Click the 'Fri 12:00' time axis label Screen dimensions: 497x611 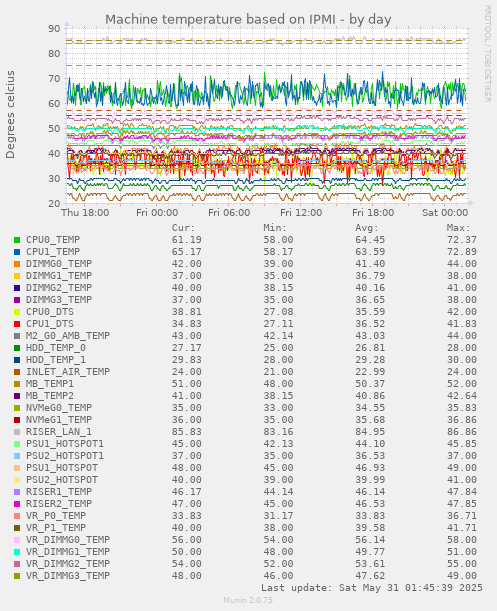point(301,213)
